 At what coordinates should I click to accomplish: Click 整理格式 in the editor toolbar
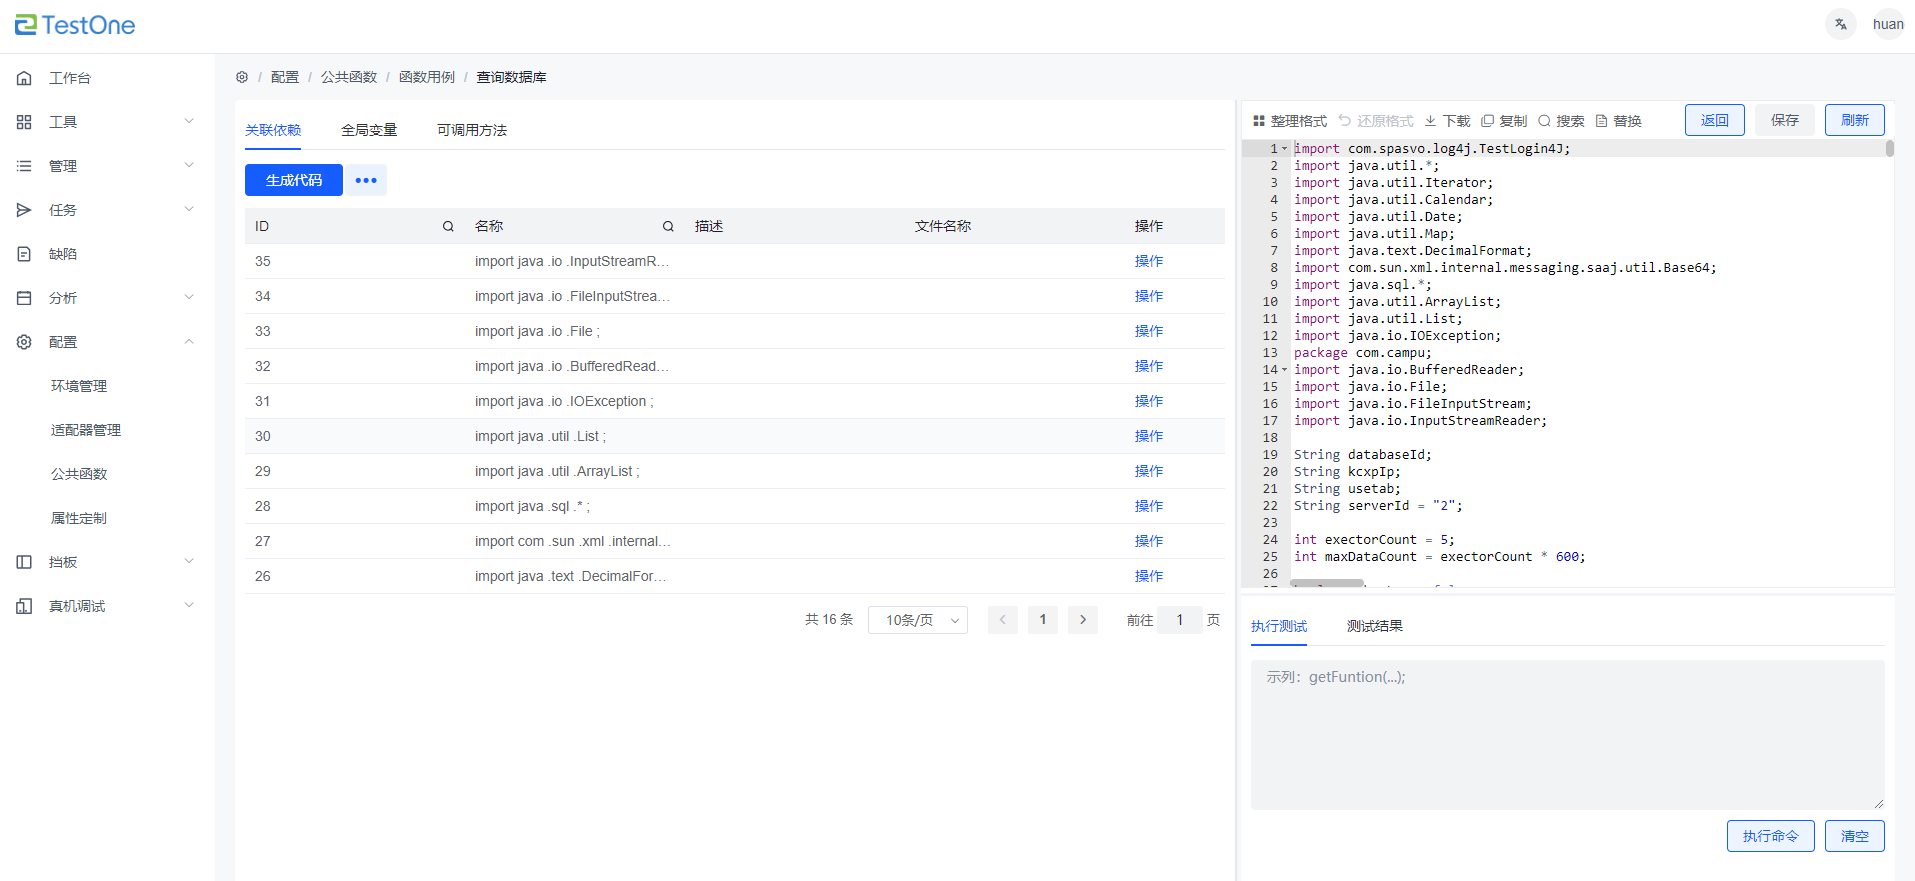tap(1290, 121)
